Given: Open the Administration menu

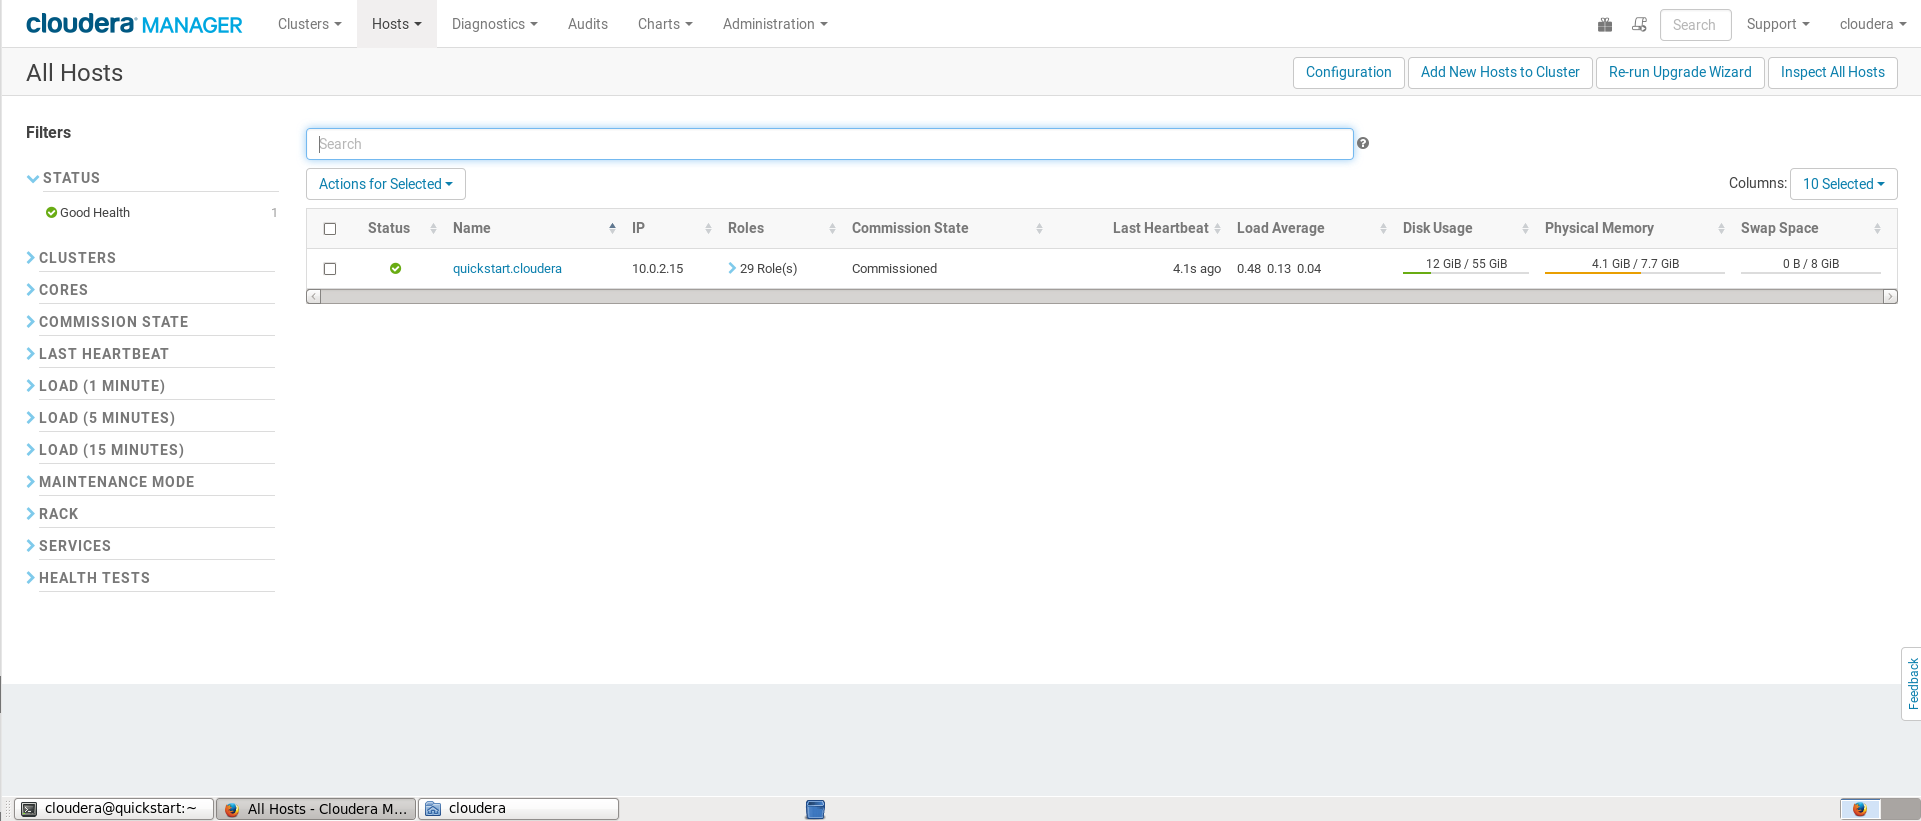Looking at the screenshot, I should pyautogui.click(x=775, y=24).
